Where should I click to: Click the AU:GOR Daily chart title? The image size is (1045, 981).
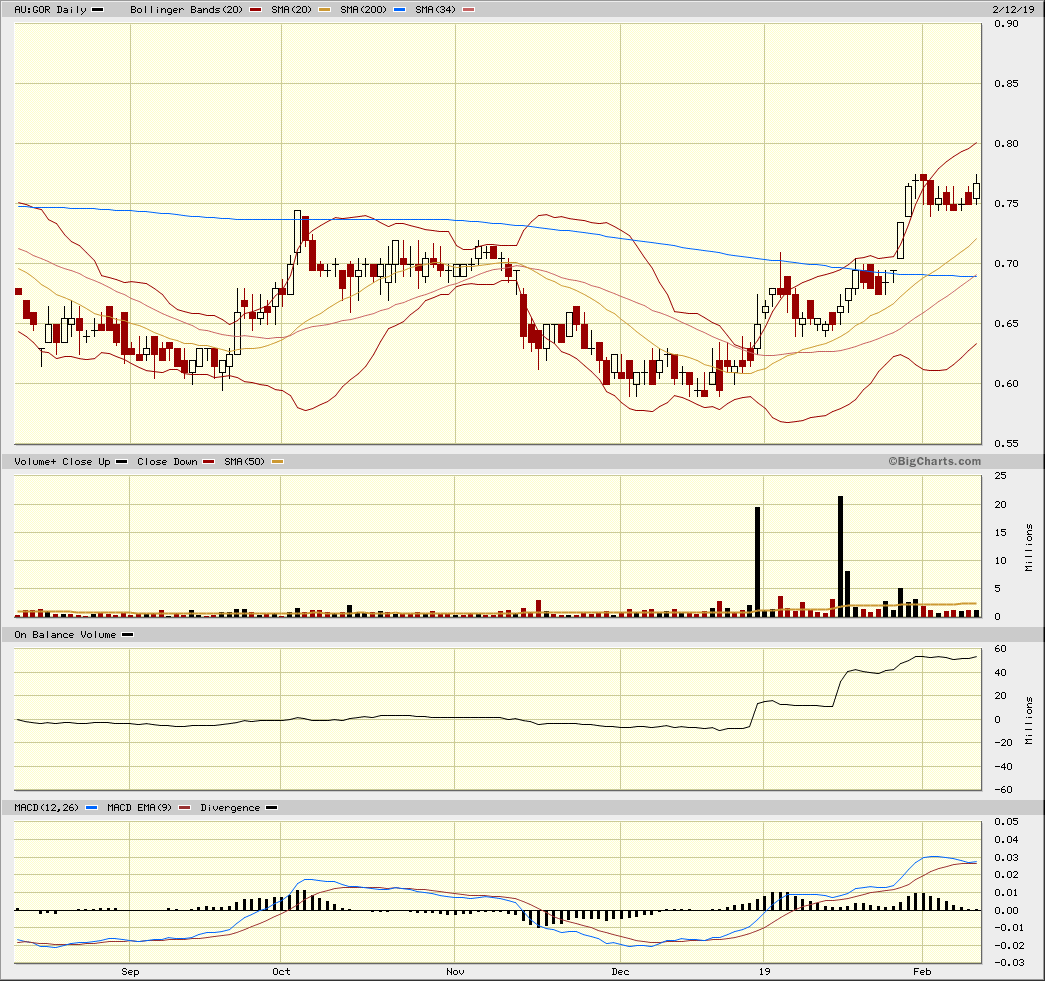pos(51,9)
